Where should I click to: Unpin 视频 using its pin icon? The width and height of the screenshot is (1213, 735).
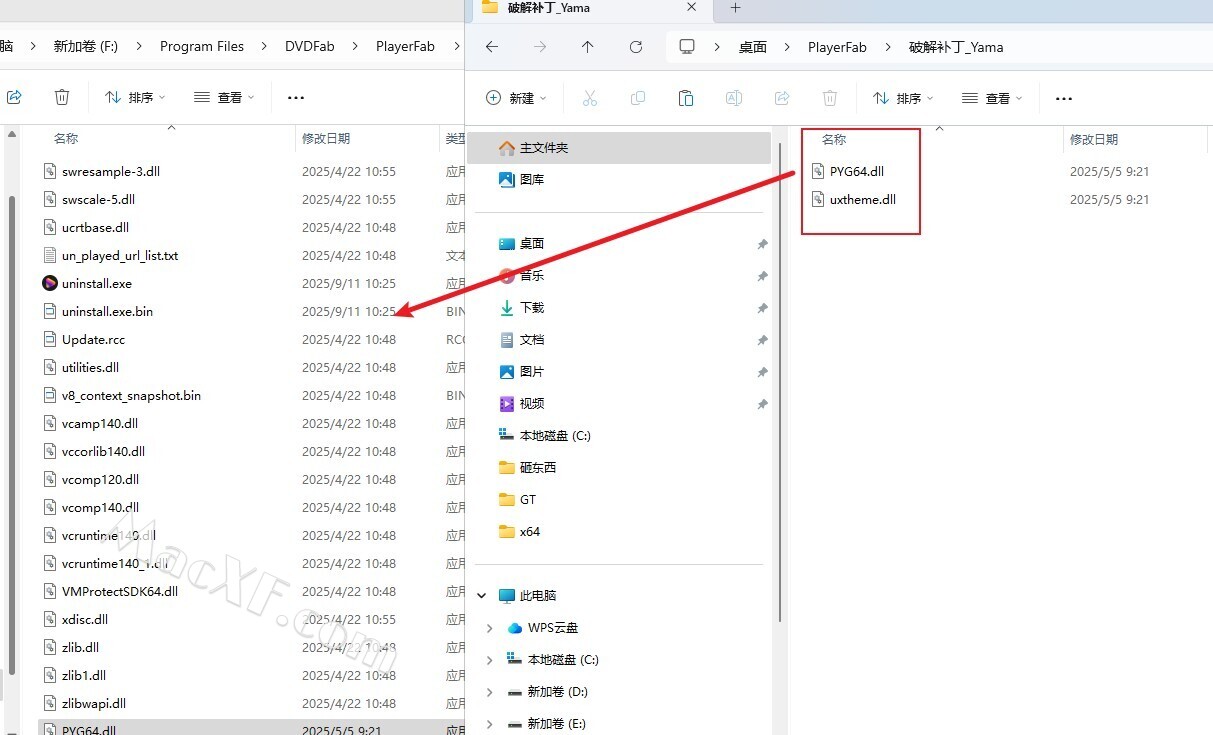[x=762, y=404]
